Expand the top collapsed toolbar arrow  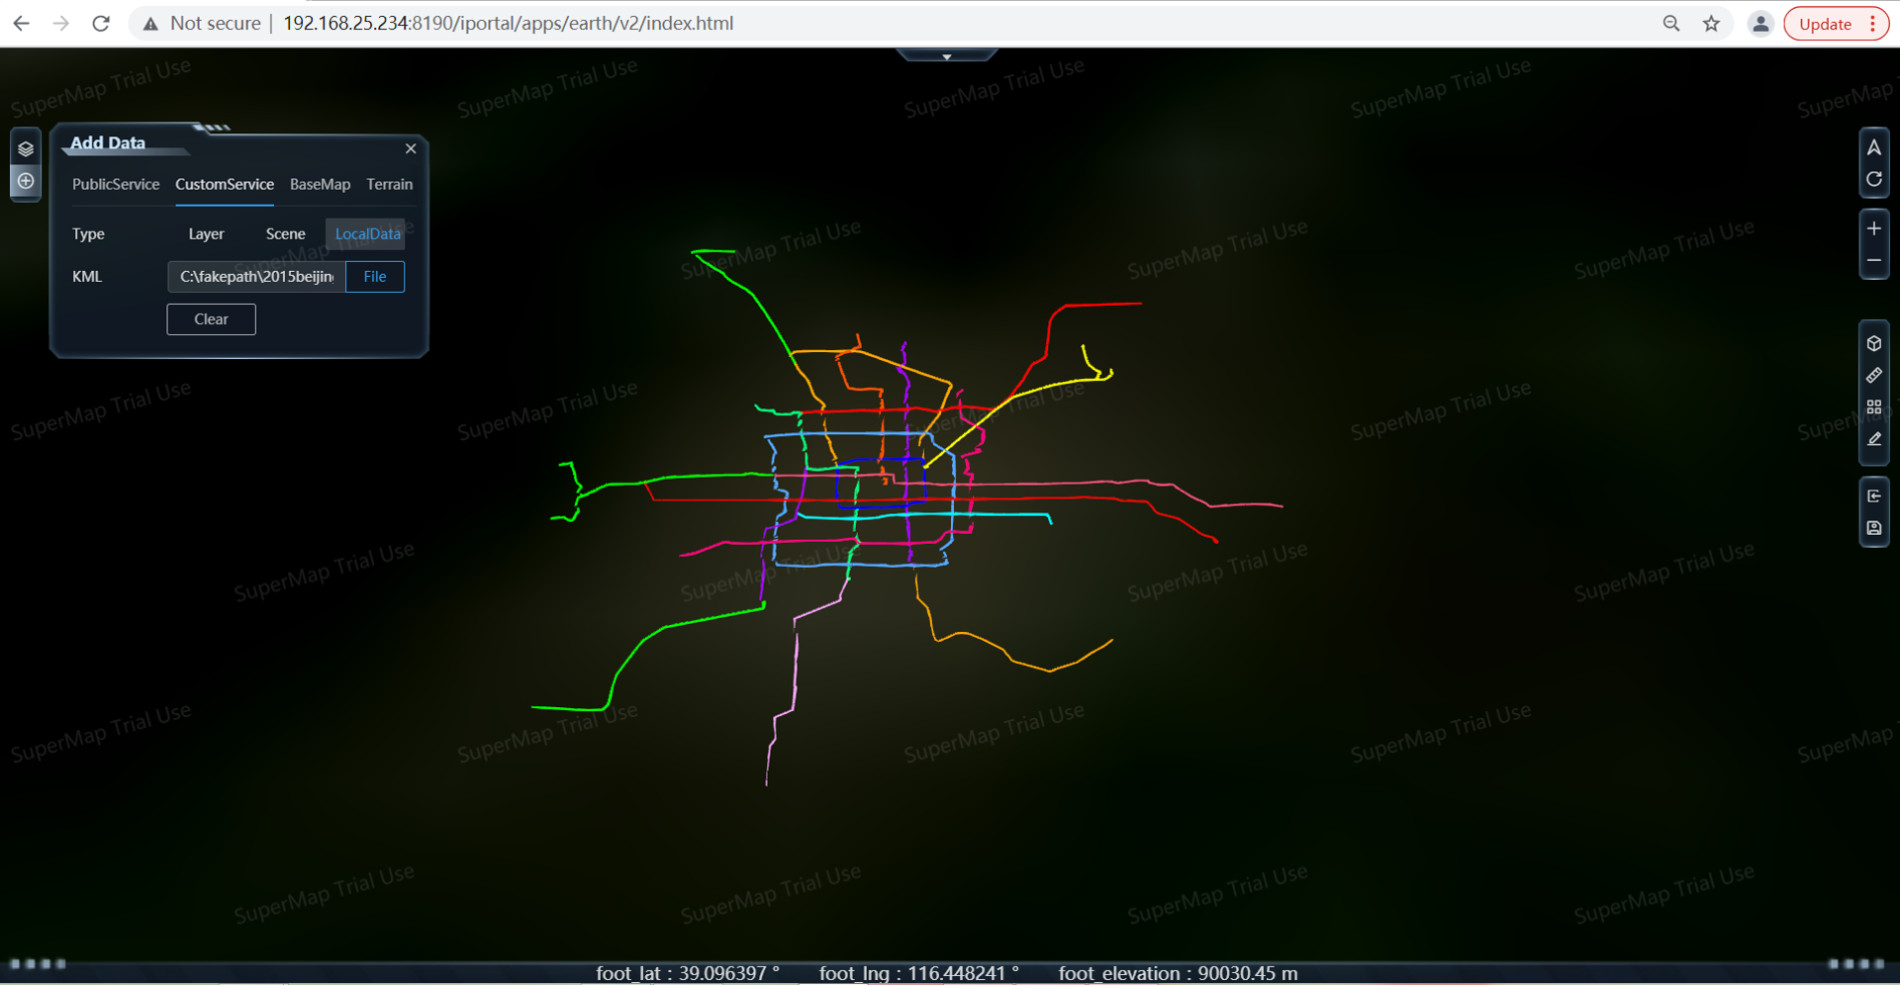point(947,56)
